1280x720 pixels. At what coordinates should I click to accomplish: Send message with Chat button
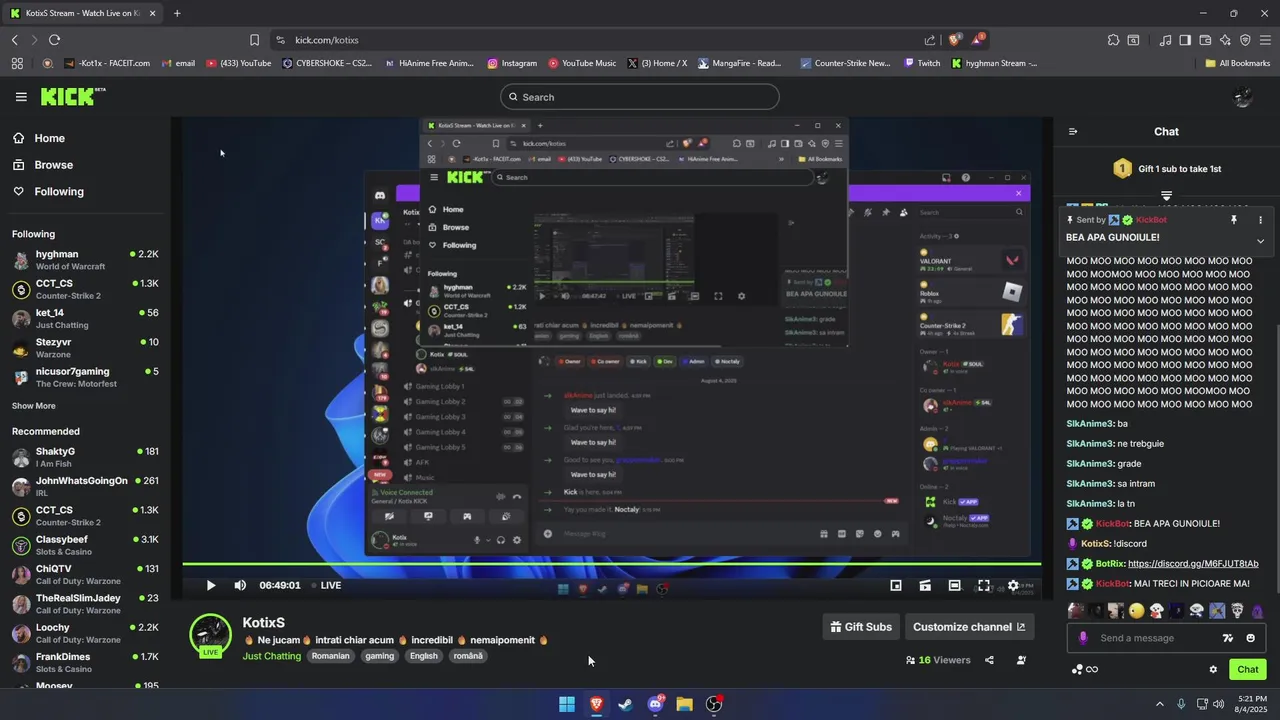click(1247, 670)
